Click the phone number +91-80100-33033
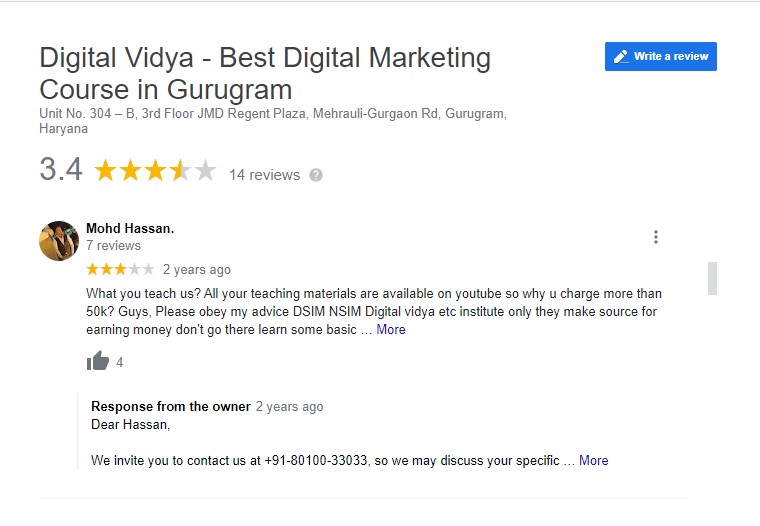The width and height of the screenshot is (760, 526). point(316,461)
